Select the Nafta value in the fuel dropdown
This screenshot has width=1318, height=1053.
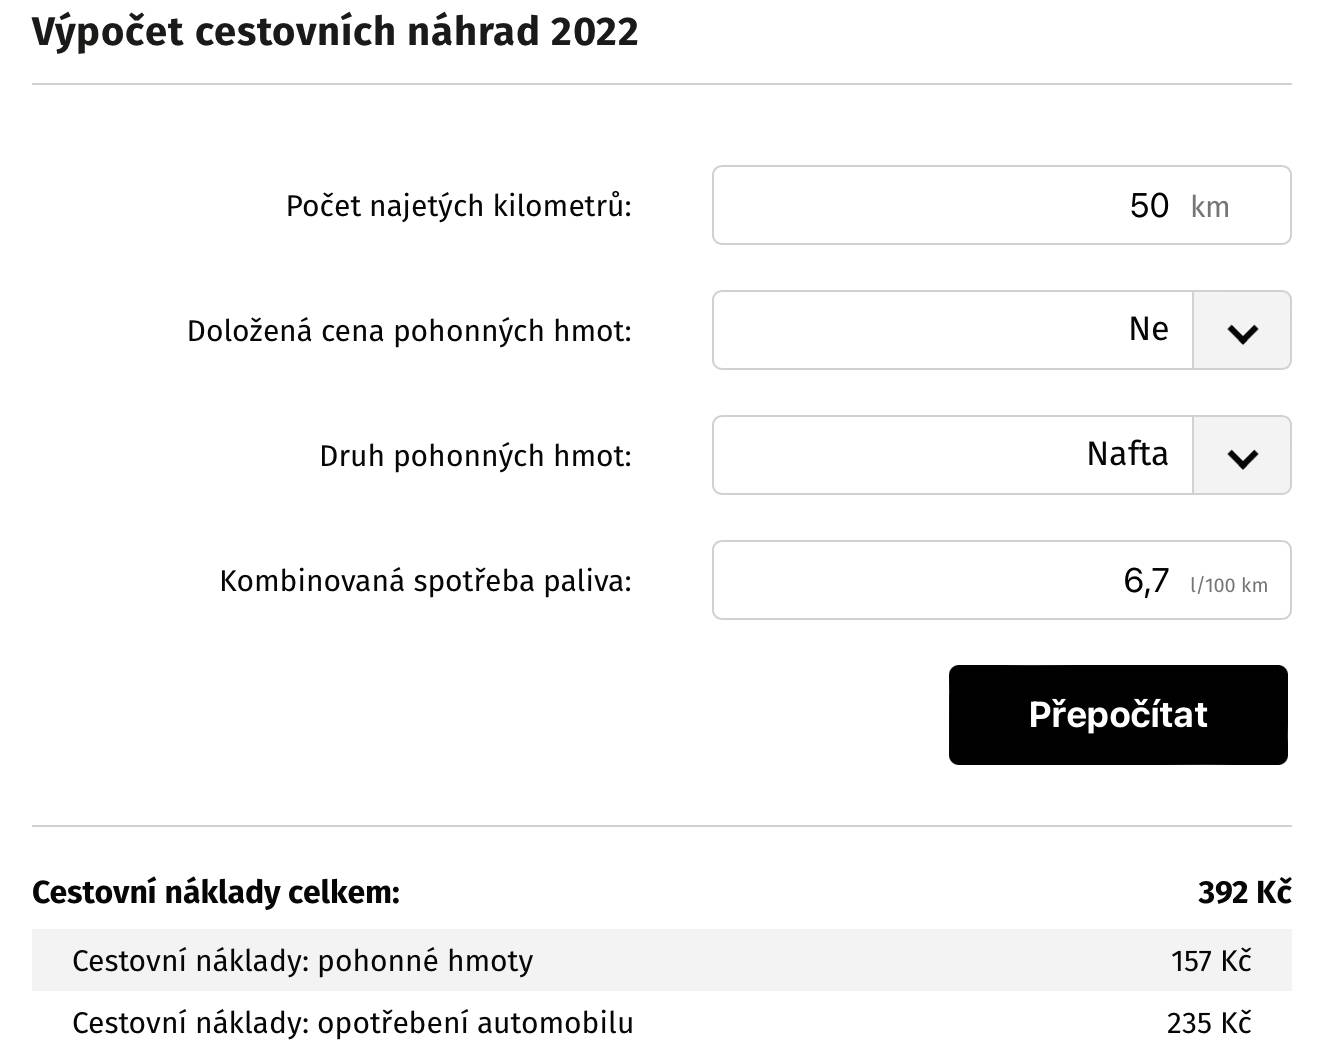point(1127,454)
